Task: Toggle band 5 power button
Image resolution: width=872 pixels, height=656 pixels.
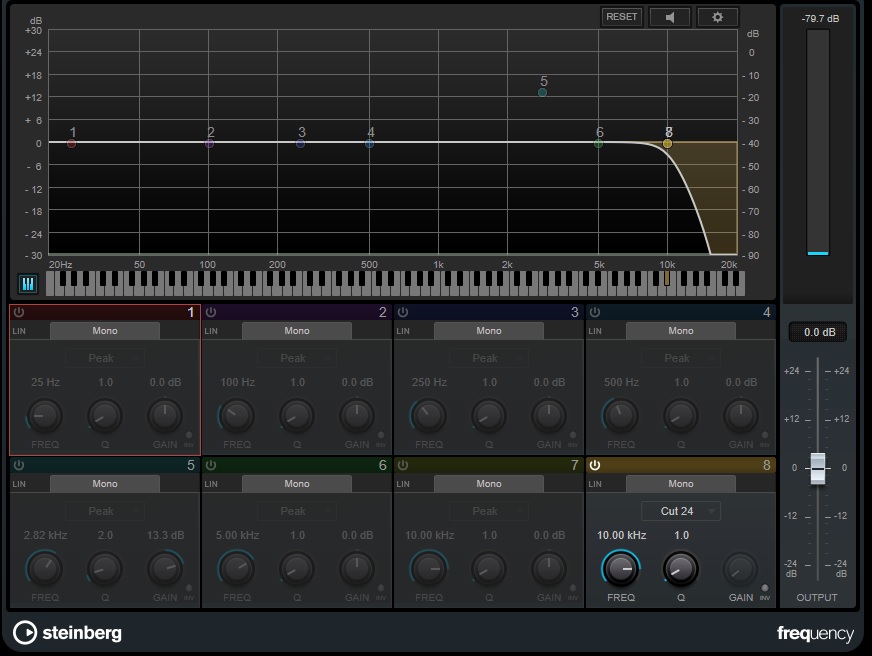Action: pyautogui.click(x=19, y=465)
